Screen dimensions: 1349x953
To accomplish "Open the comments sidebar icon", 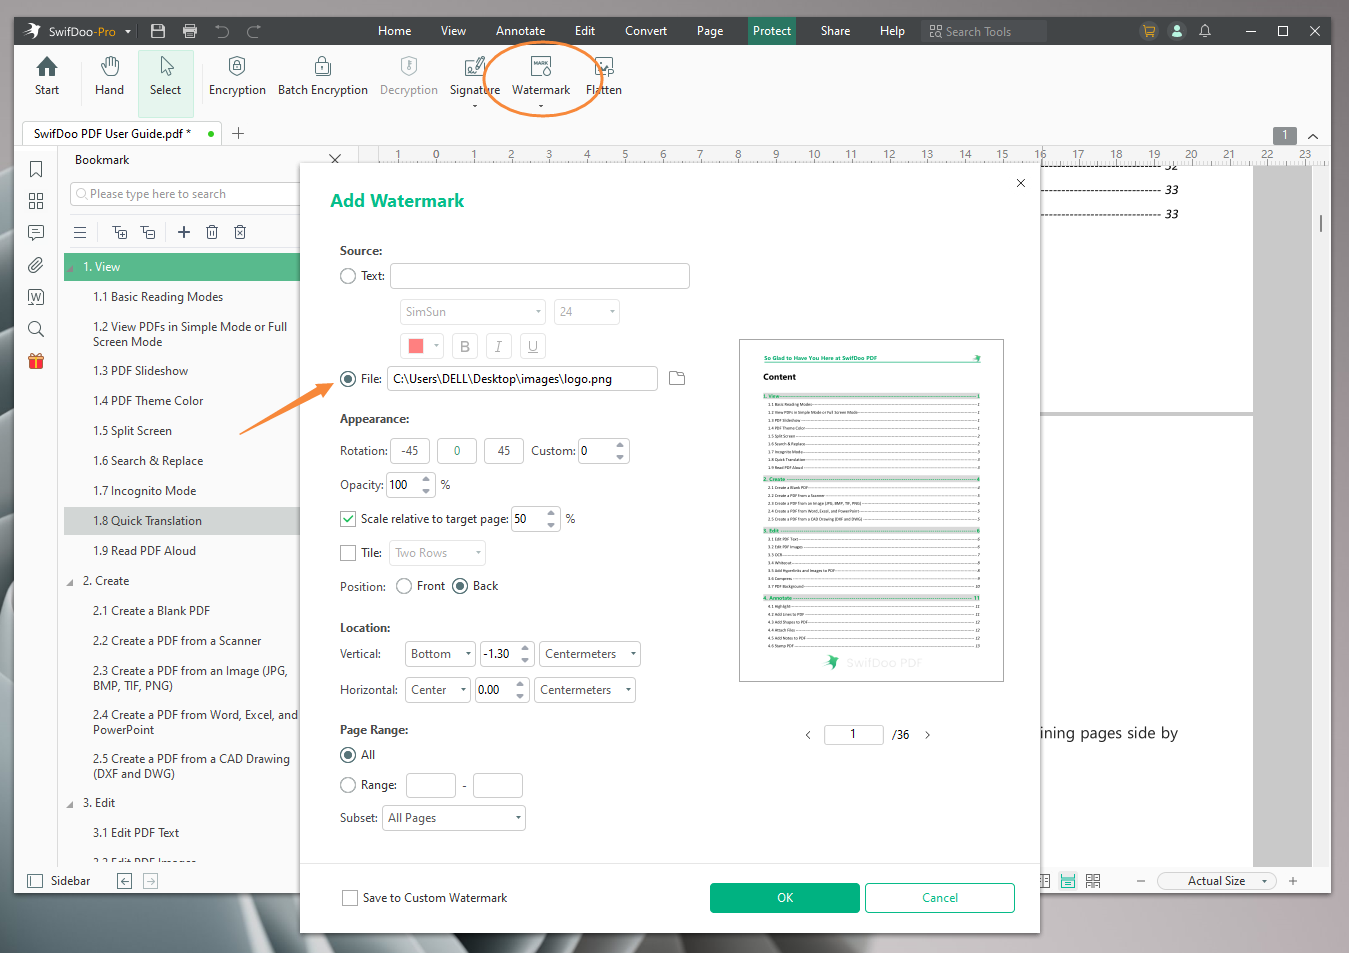I will point(36,233).
